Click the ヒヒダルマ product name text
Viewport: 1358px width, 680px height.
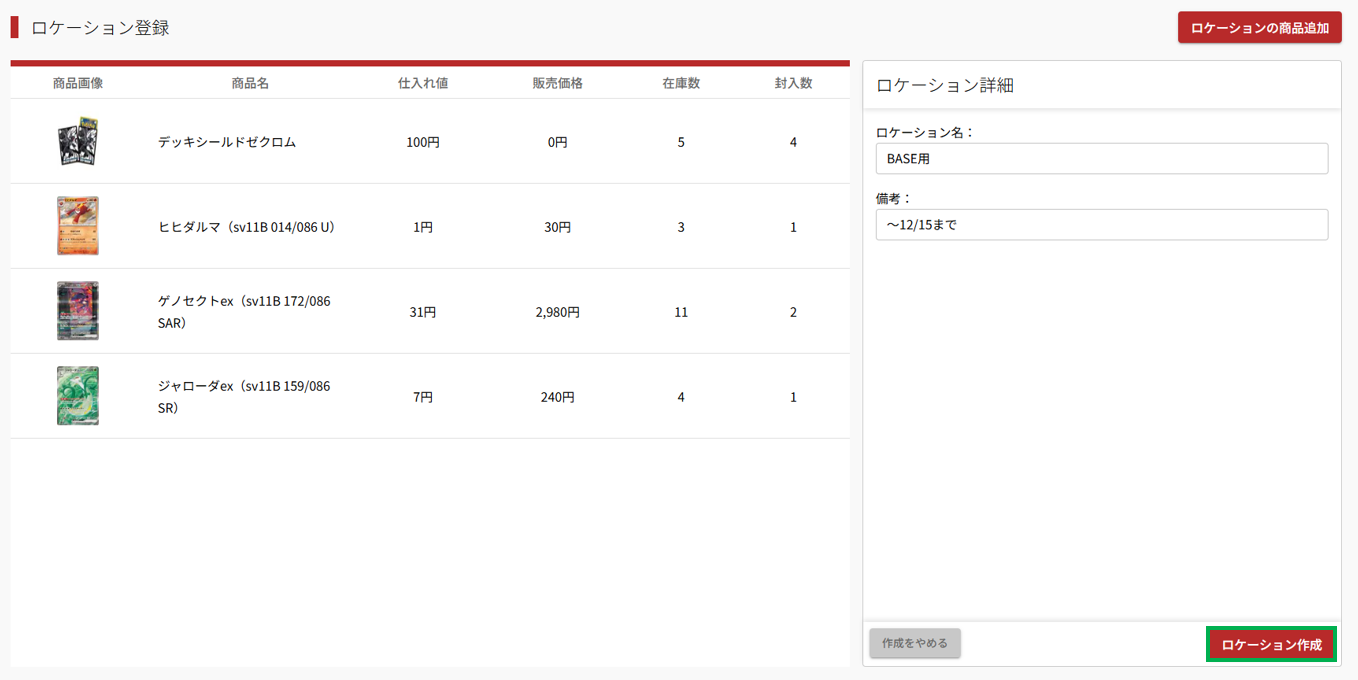point(246,227)
